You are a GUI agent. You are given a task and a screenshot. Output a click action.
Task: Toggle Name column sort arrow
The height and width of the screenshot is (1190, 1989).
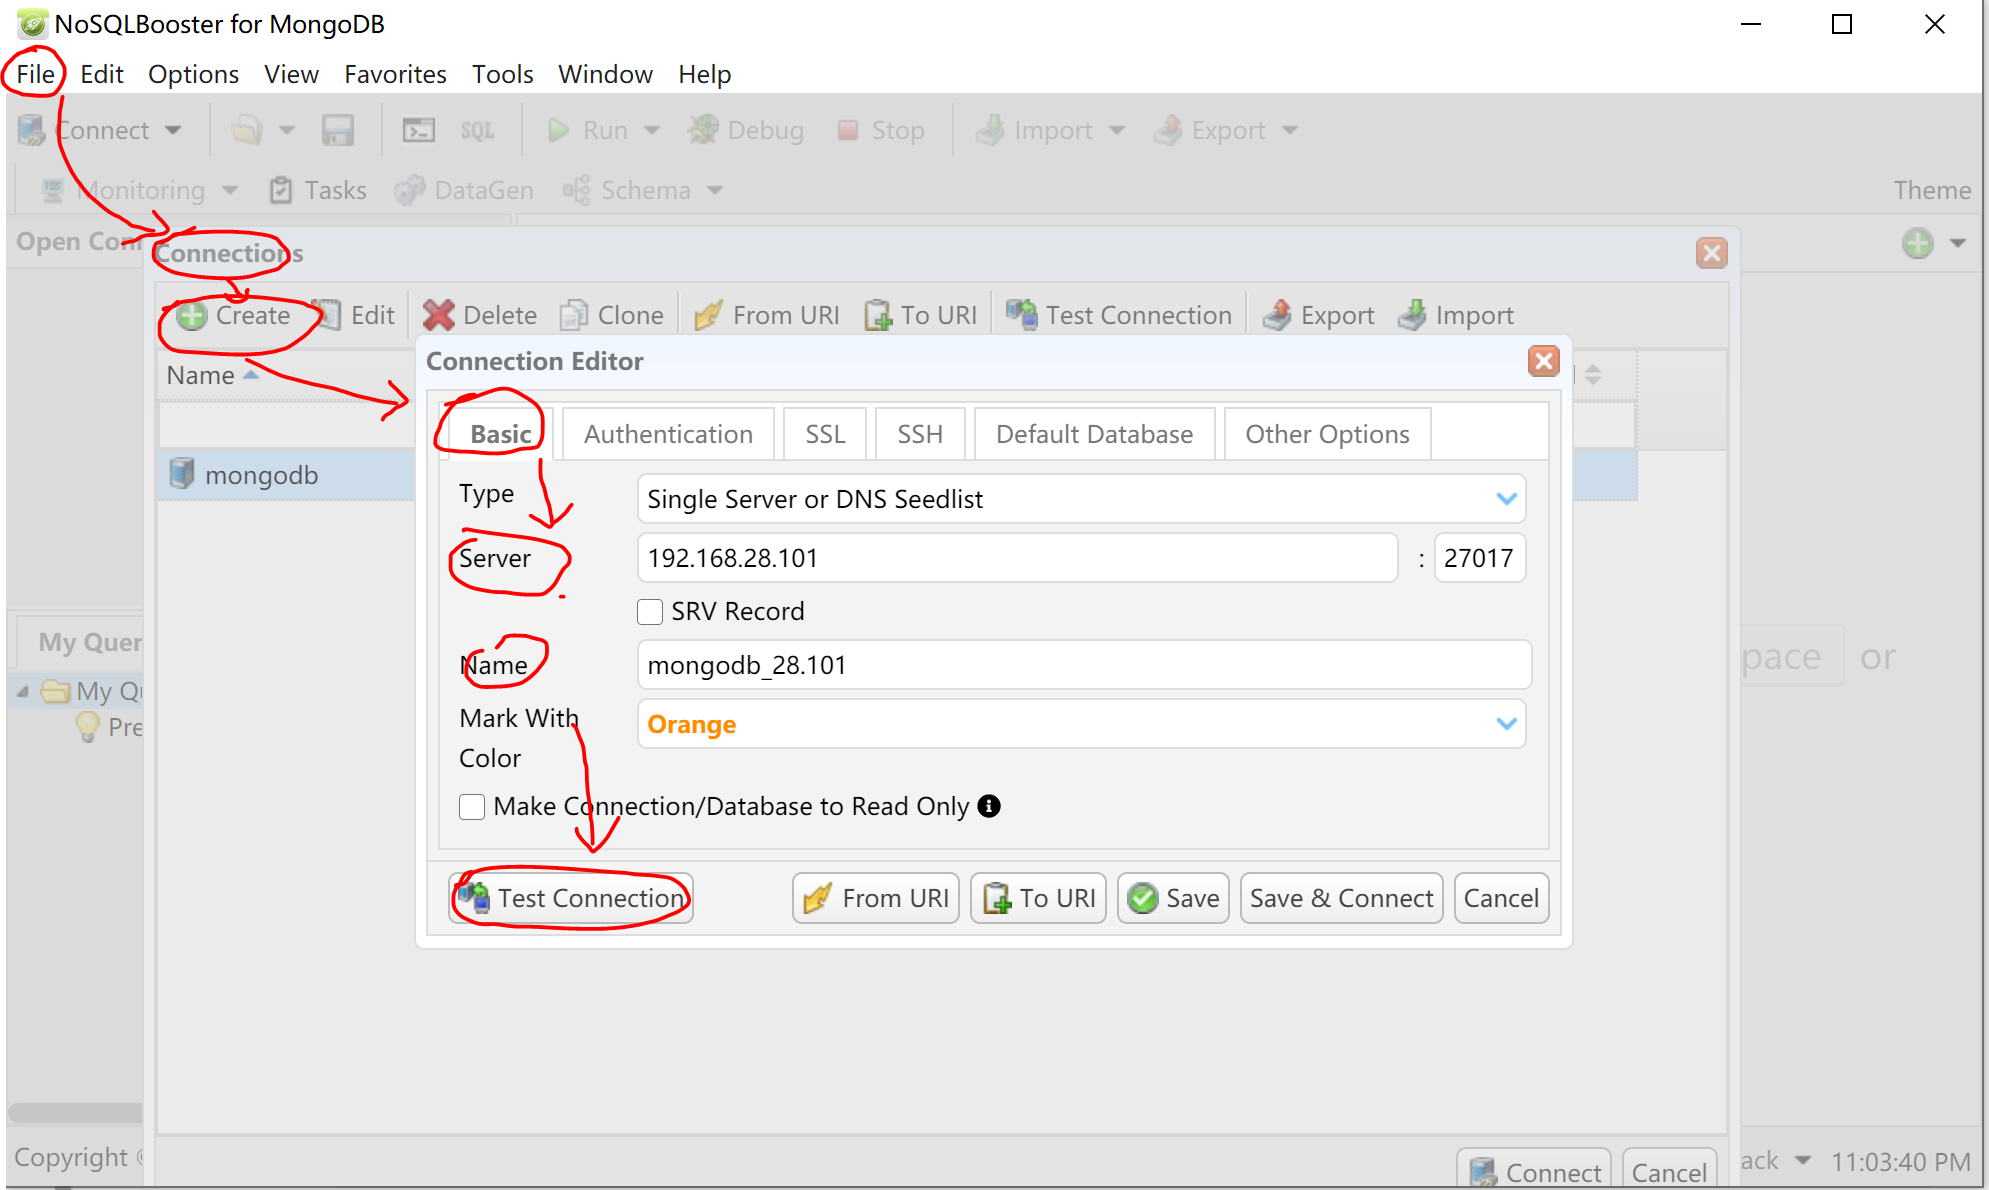click(251, 375)
